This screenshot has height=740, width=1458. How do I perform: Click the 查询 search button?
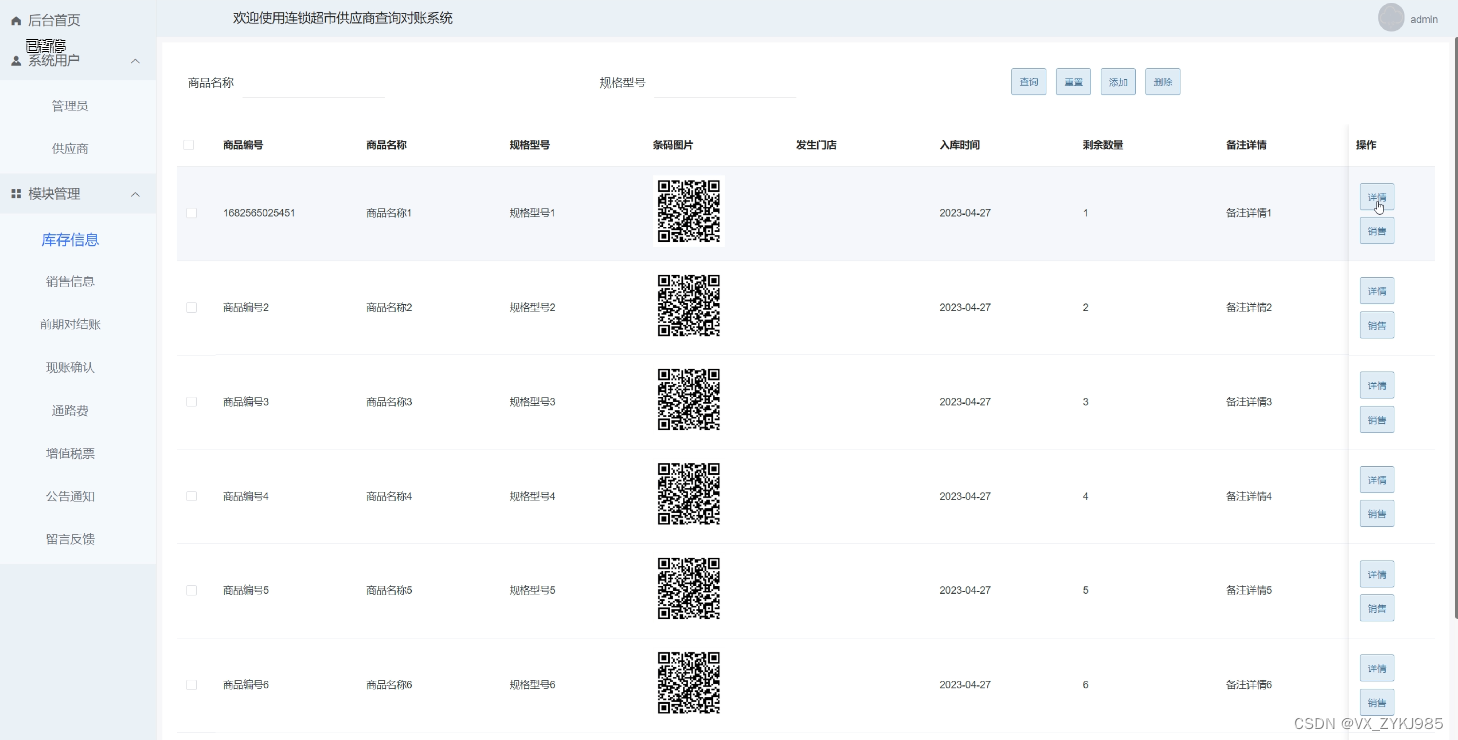click(1029, 82)
